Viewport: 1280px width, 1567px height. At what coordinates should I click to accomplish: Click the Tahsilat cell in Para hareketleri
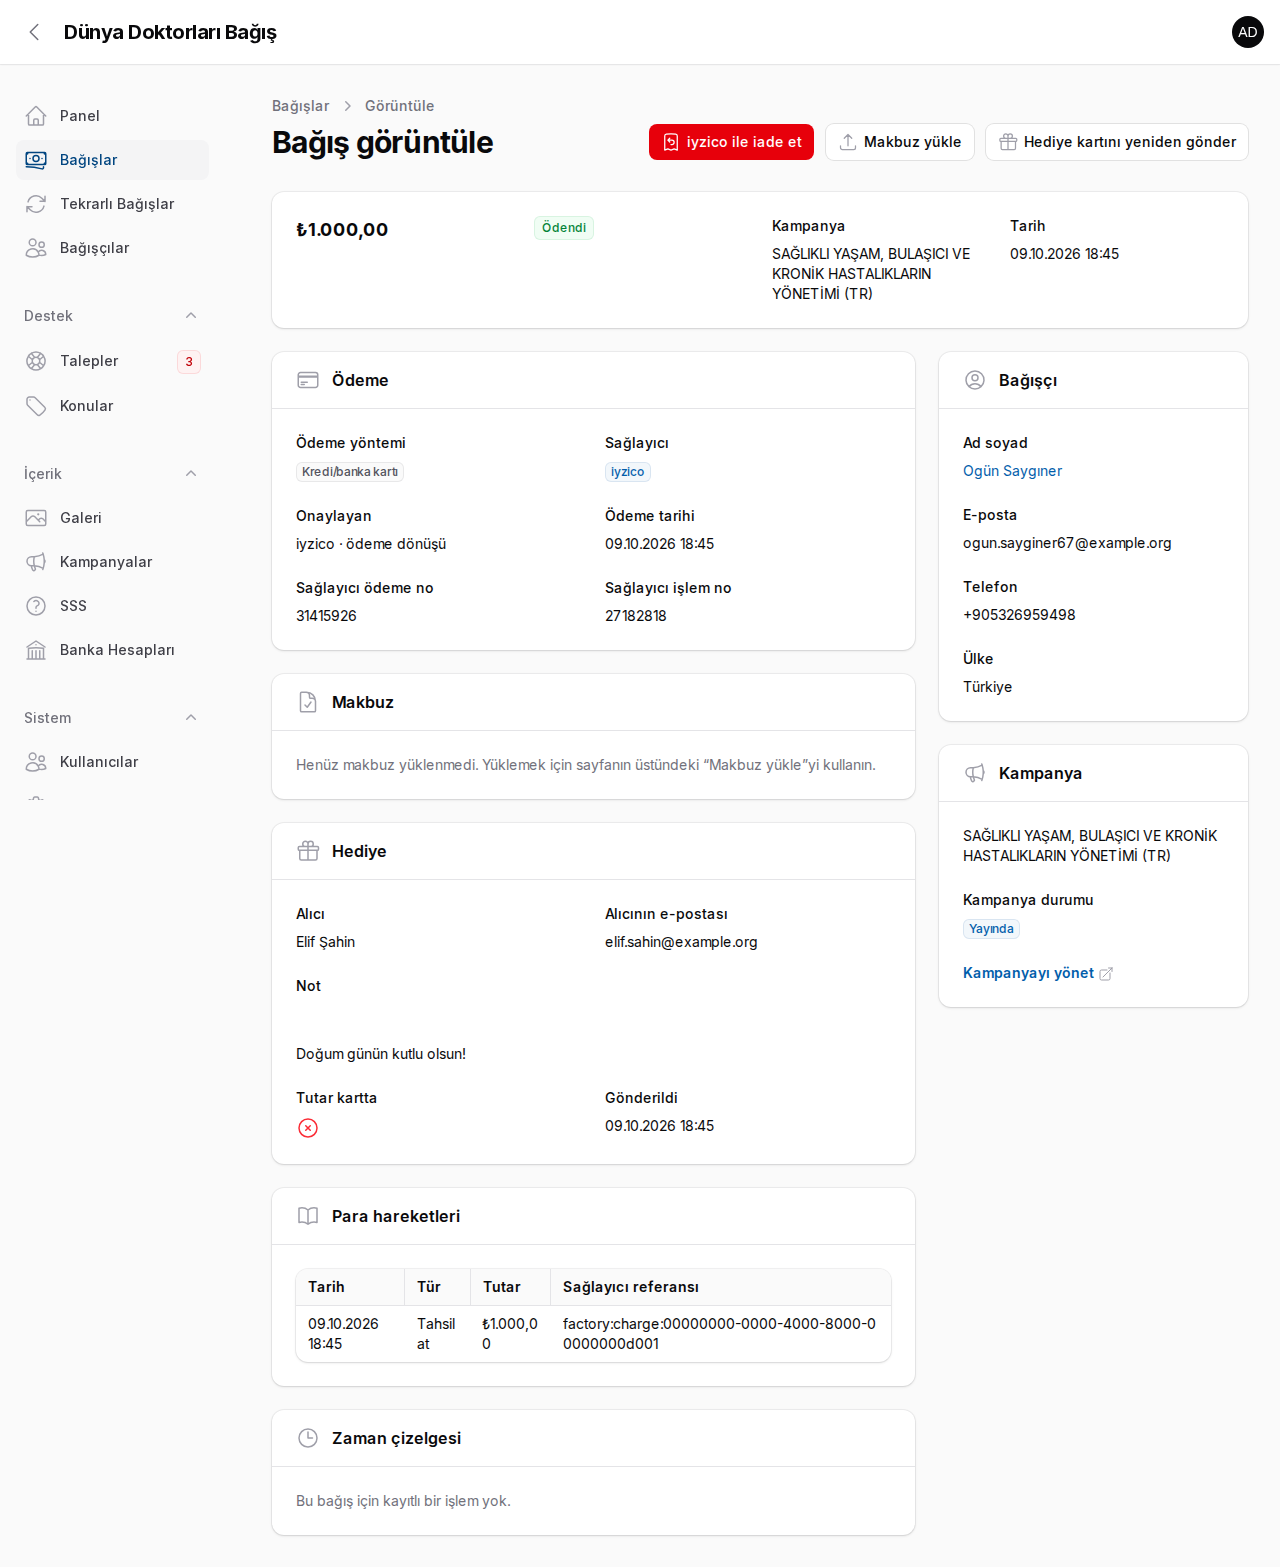(x=437, y=1334)
